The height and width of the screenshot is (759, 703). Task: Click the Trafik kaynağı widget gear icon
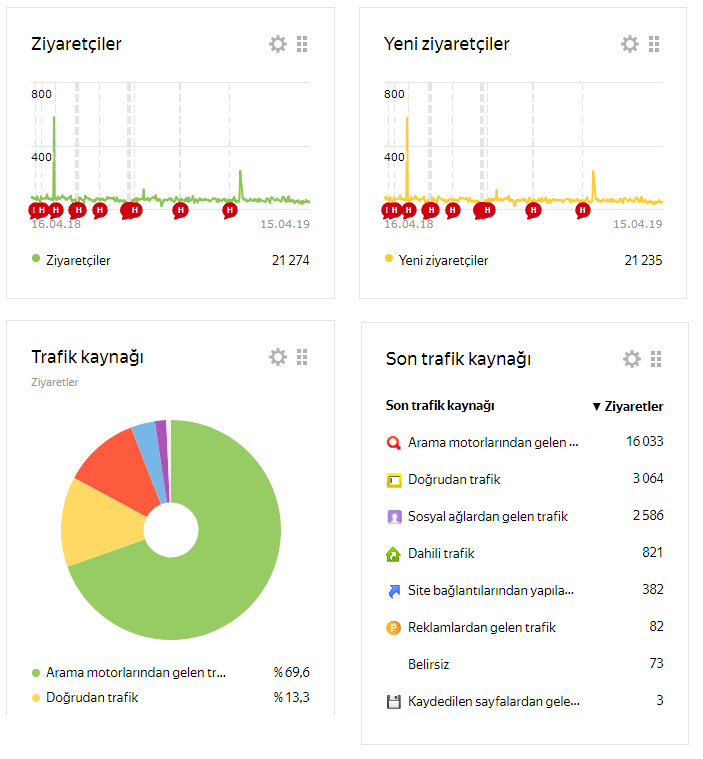pyautogui.click(x=277, y=357)
